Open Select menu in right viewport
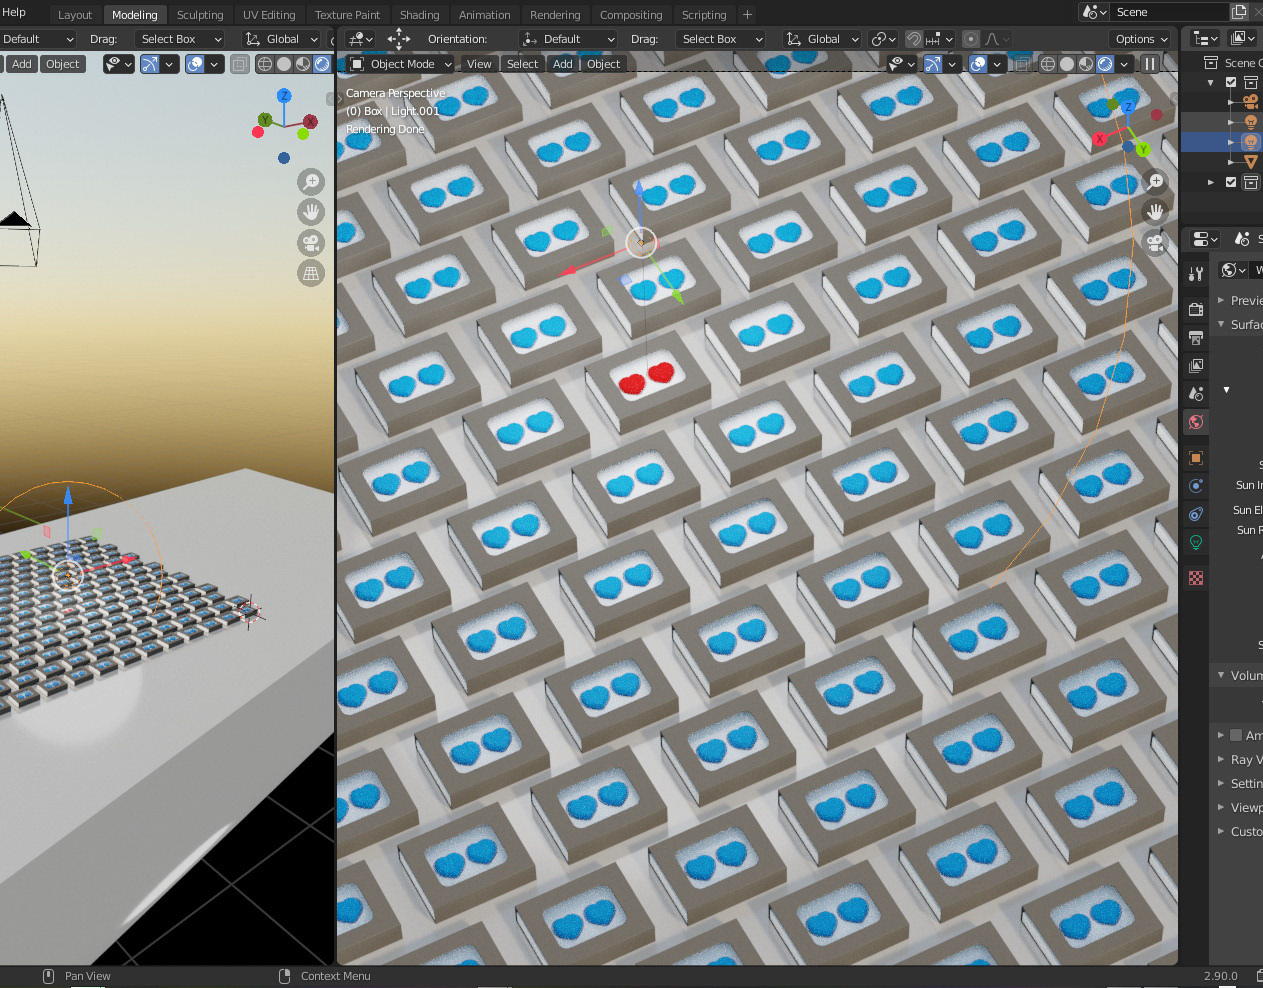1263x988 pixels. tap(522, 64)
